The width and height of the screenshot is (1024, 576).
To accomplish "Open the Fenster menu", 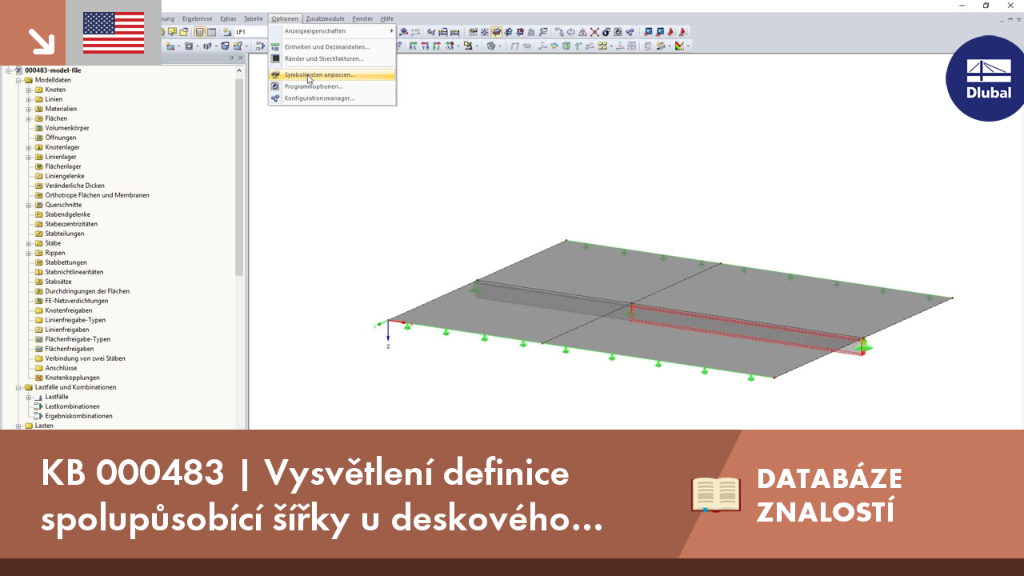I will tap(362, 19).
